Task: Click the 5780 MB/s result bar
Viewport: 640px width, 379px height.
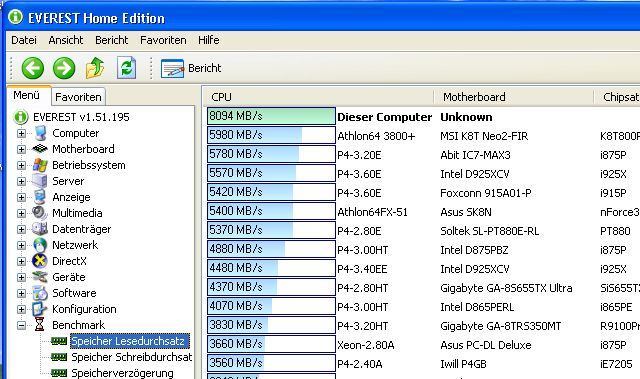Action: click(271, 154)
